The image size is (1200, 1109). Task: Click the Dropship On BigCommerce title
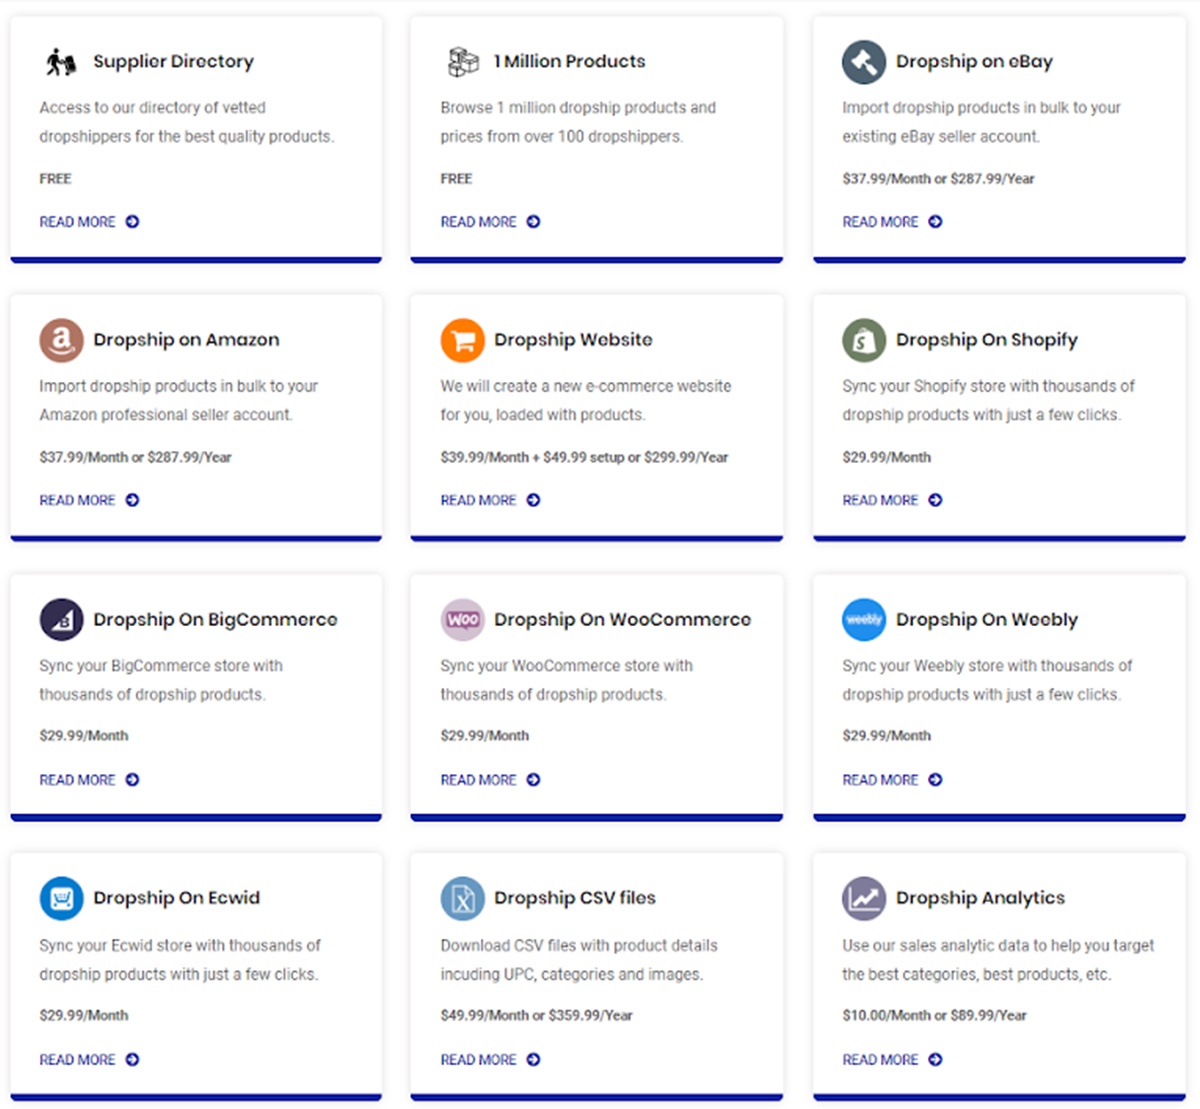(x=215, y=620)
